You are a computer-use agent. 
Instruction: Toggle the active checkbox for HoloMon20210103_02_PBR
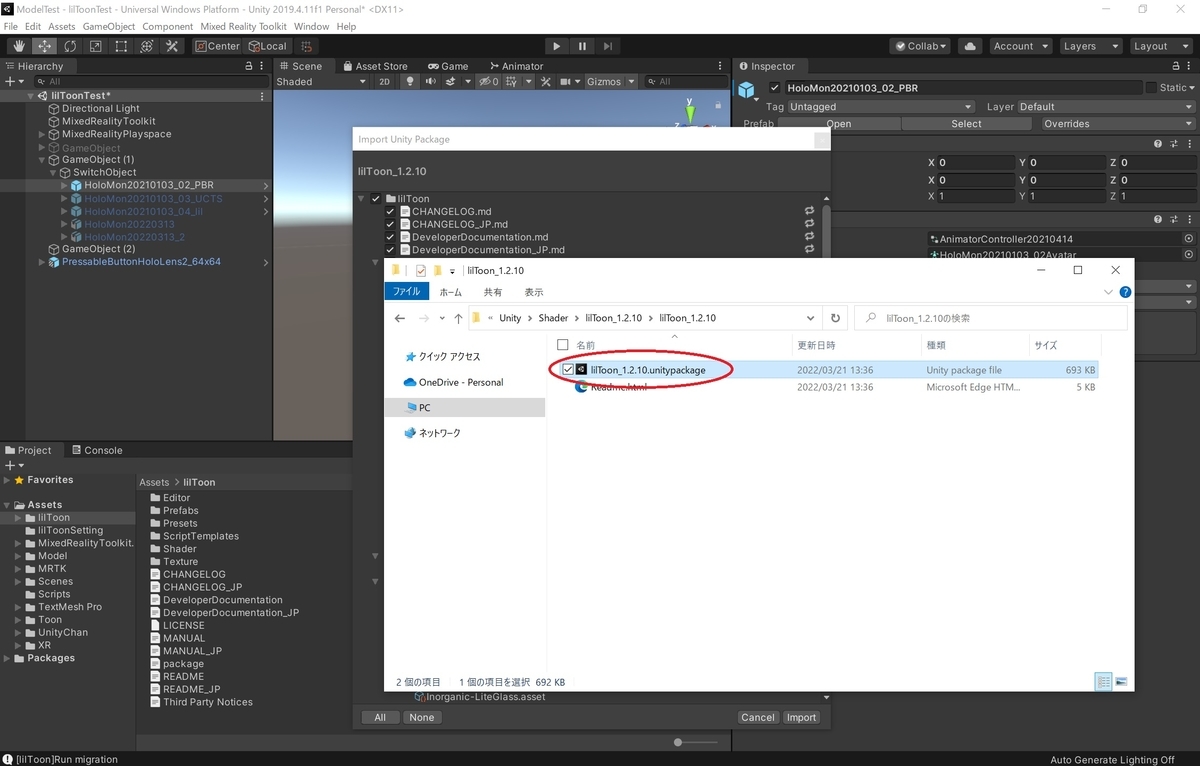(x=774, y=88)
